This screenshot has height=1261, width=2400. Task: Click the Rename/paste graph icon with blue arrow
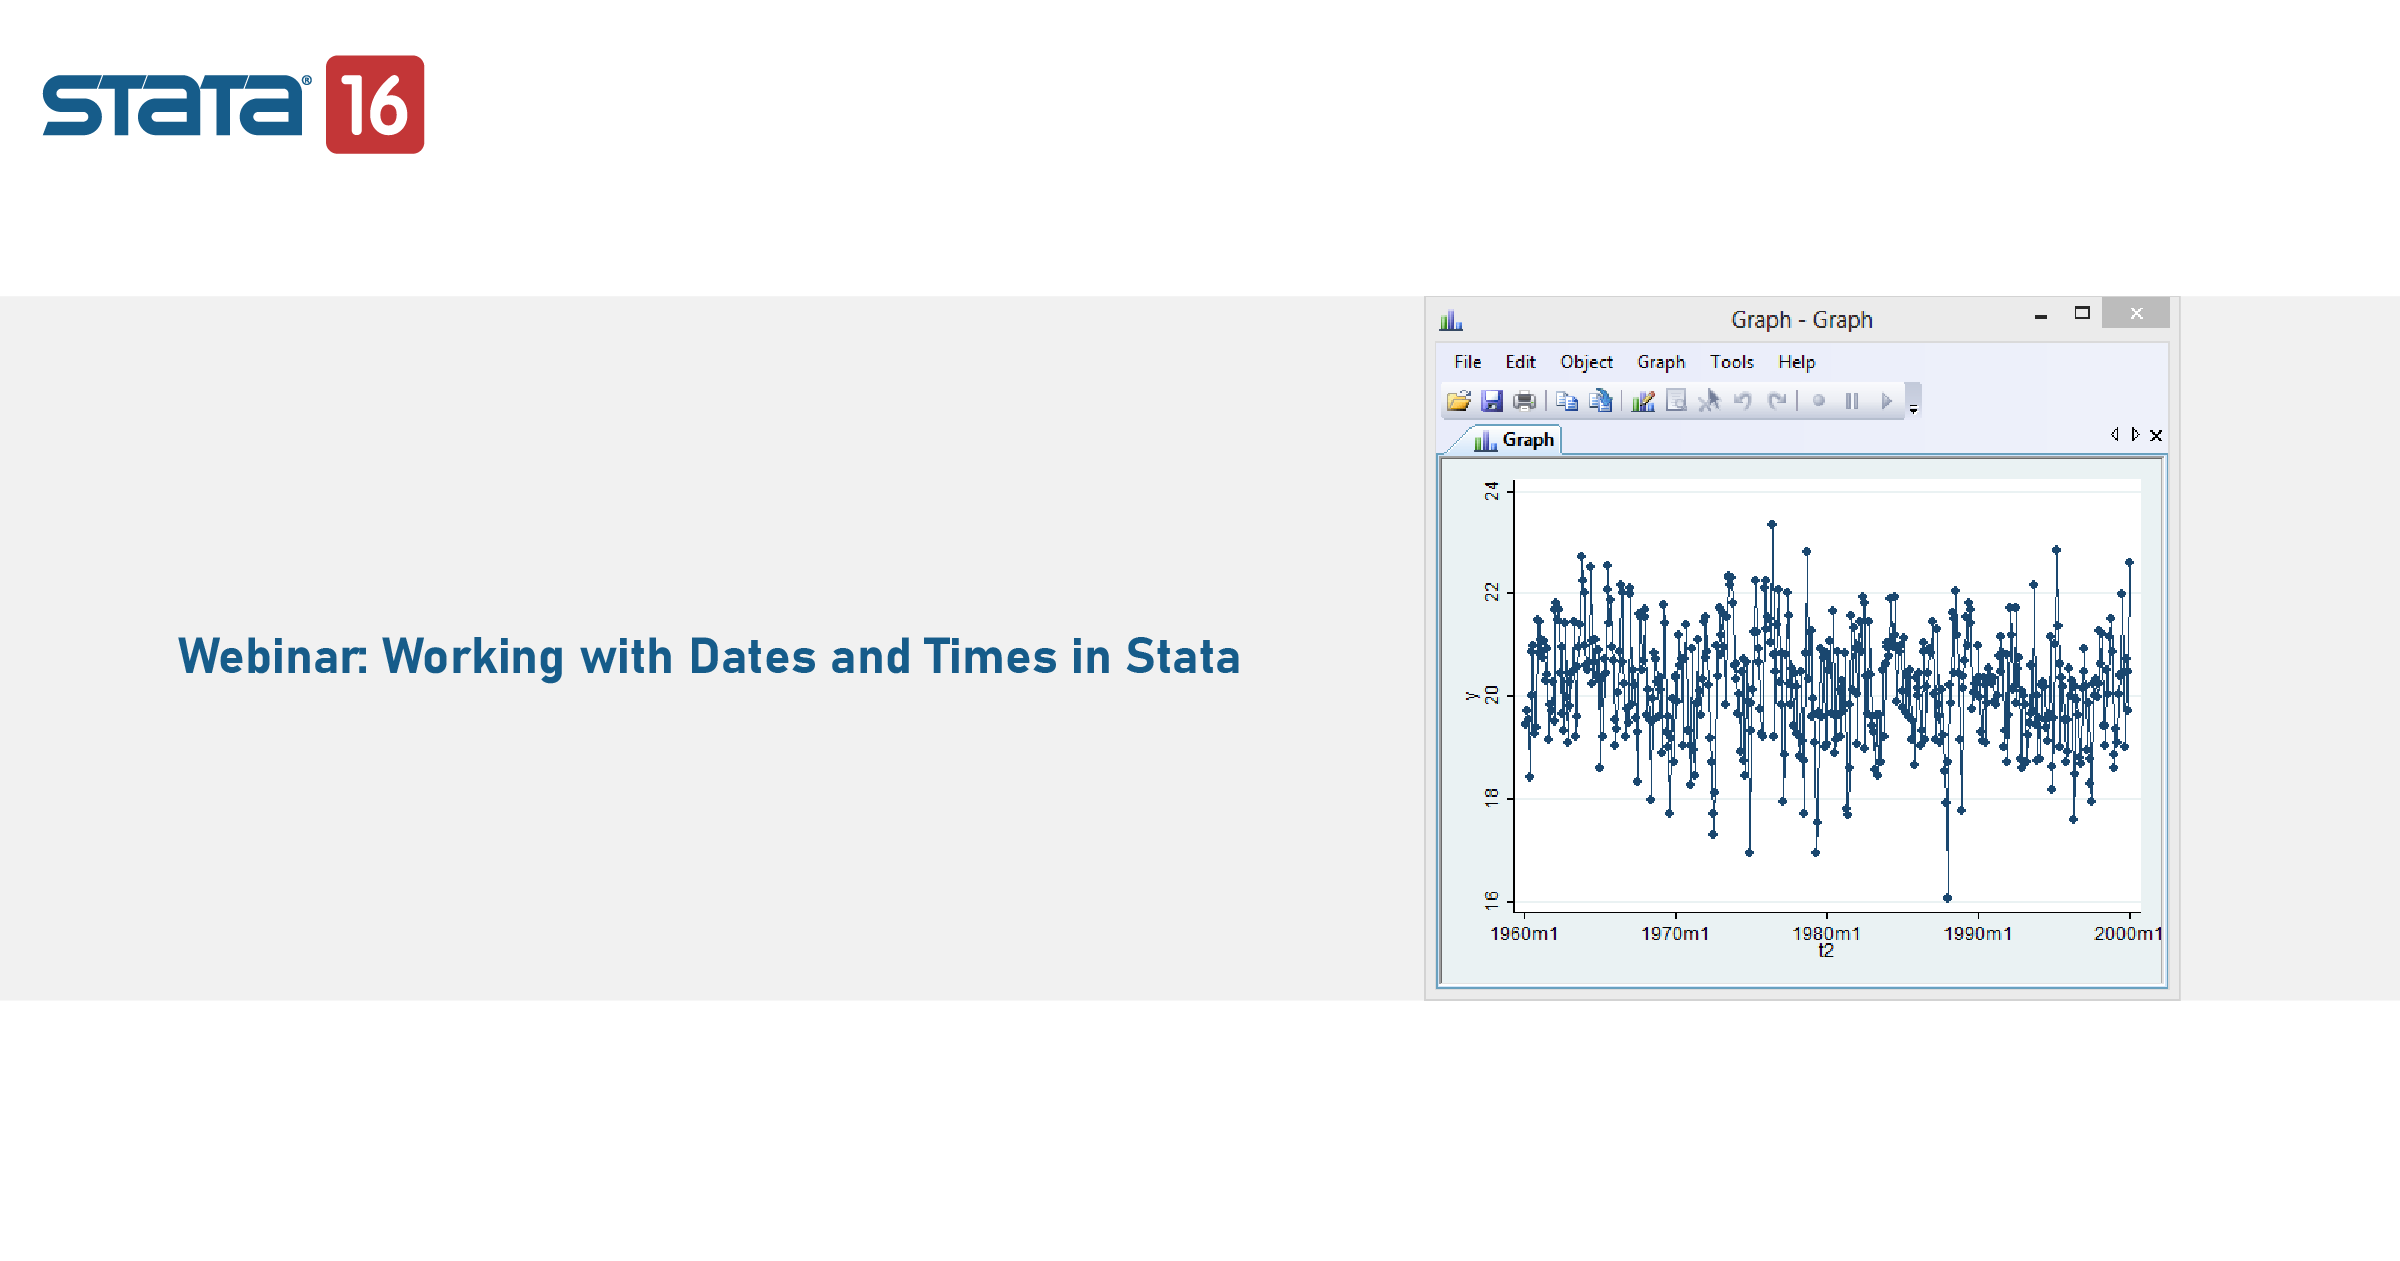coord(1600,401)
